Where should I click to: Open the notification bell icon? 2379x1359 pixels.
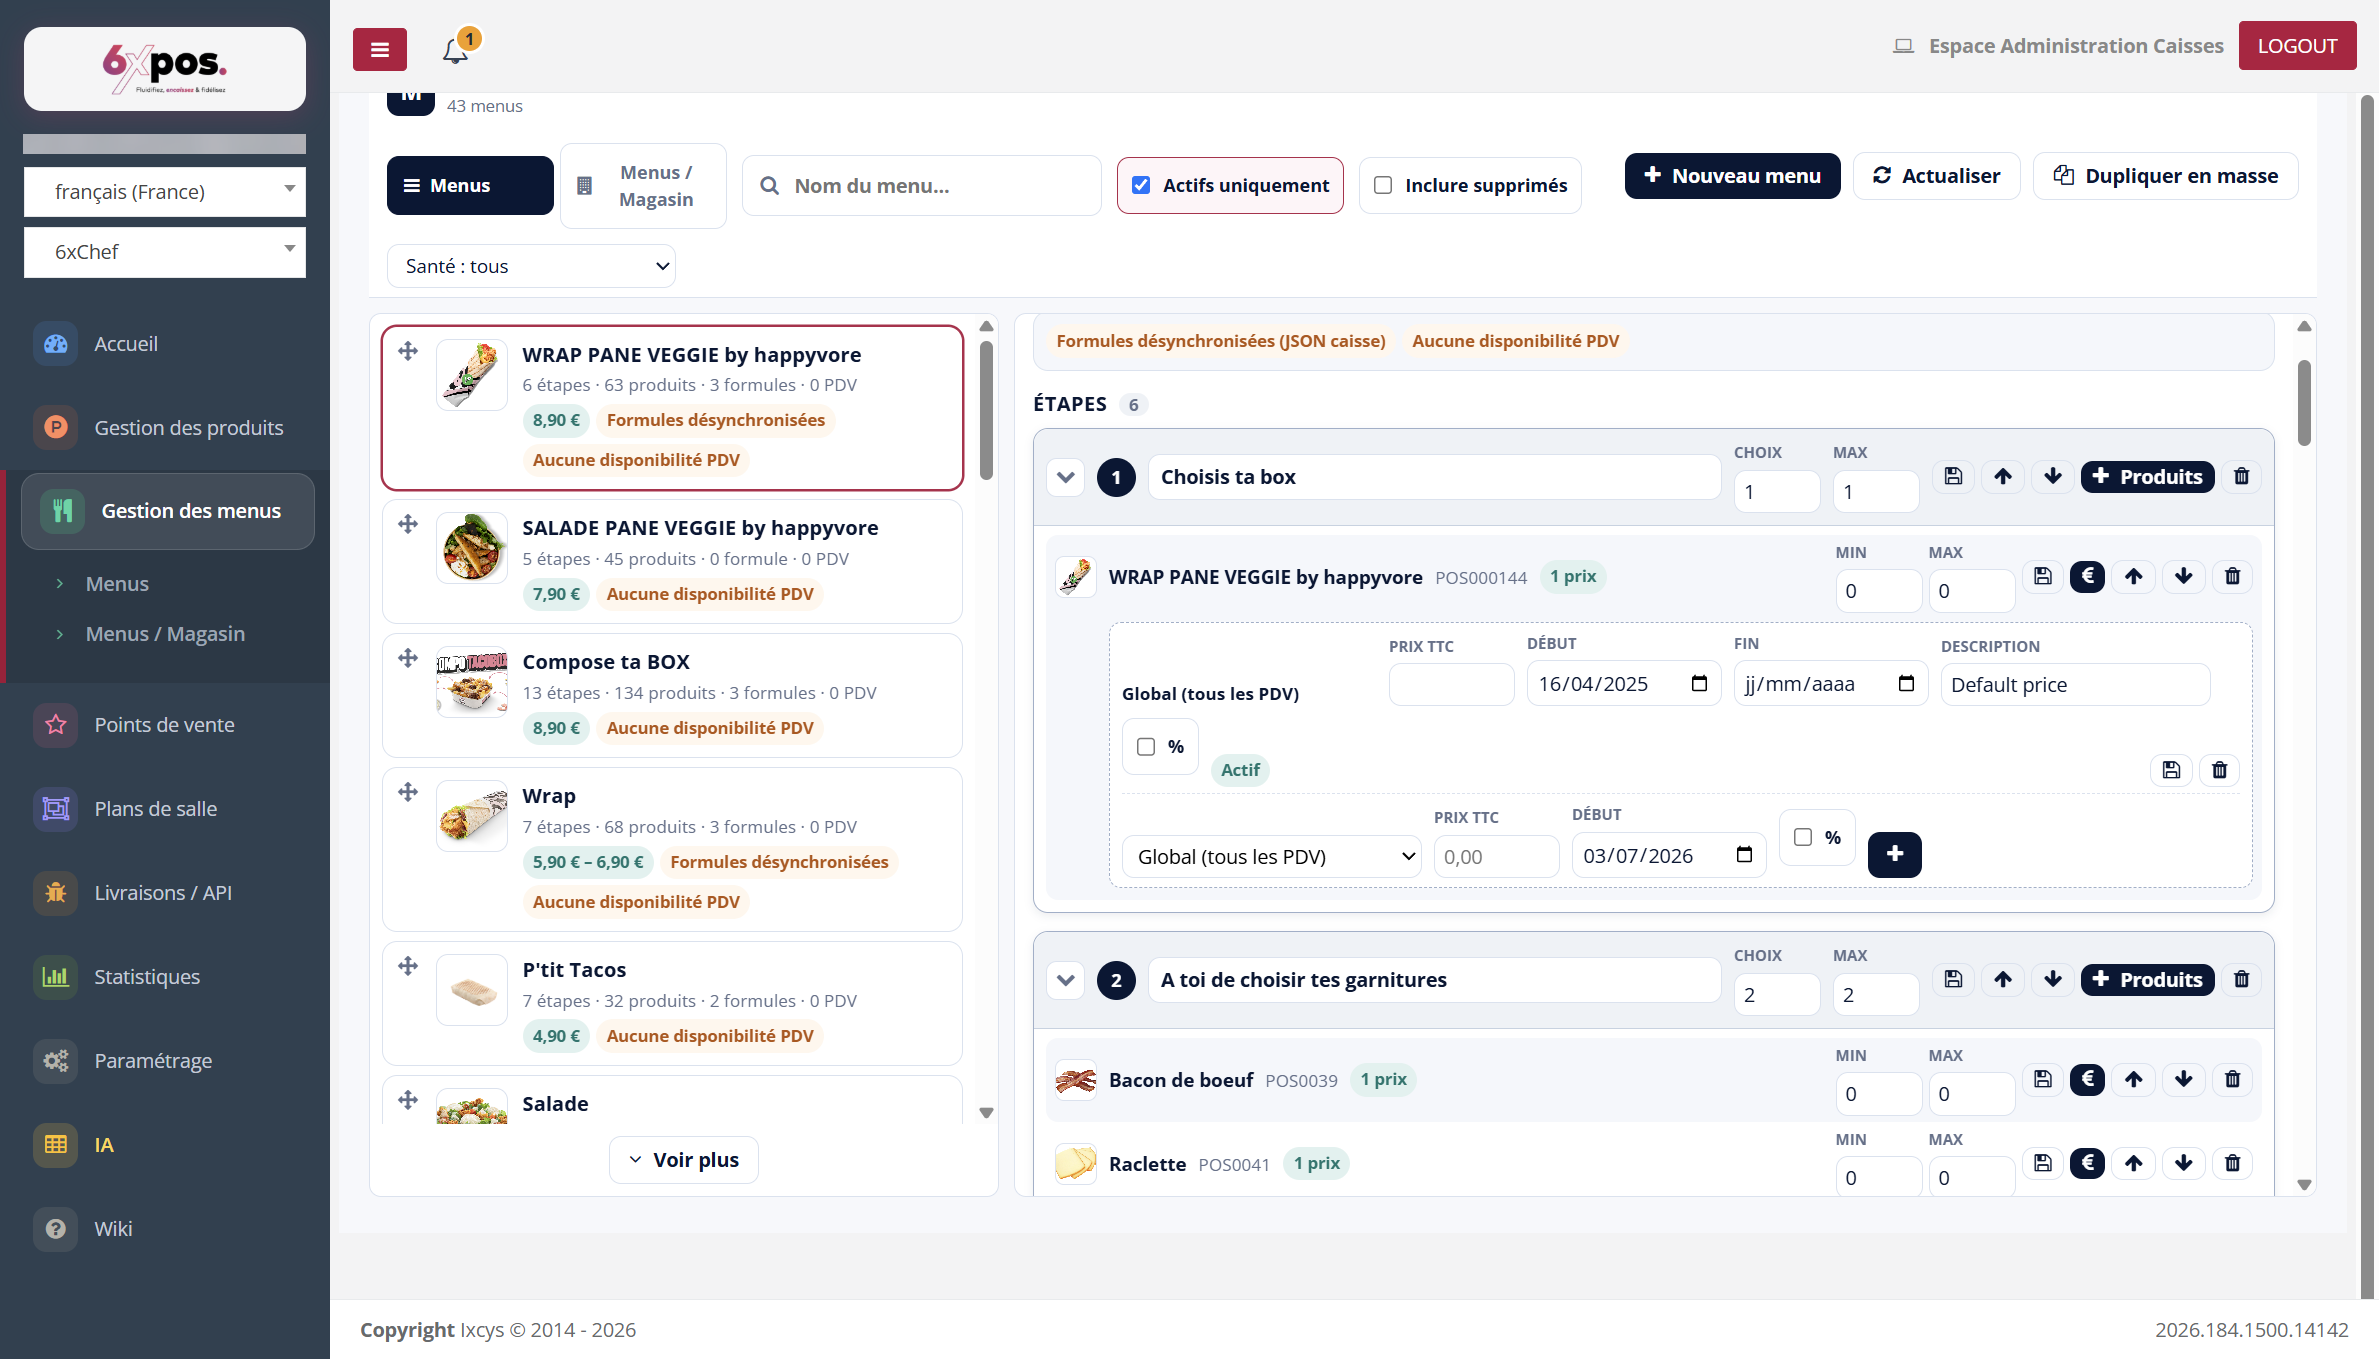(x=456, y=50)
